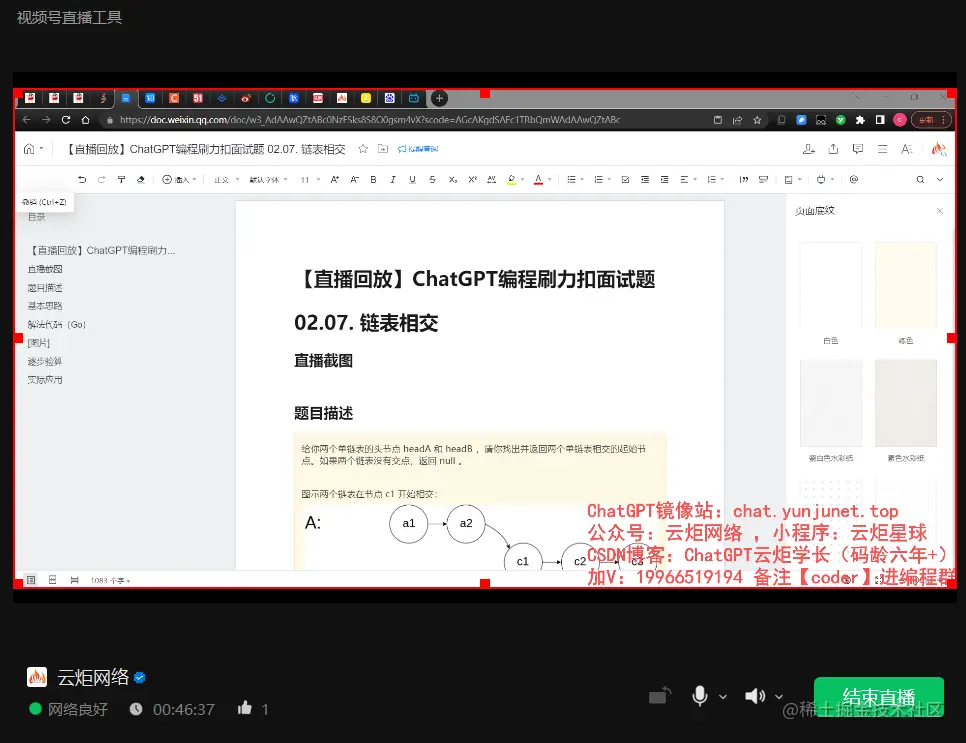Jump to 解法代码 (Go) in outline

[x=57, y=324]
